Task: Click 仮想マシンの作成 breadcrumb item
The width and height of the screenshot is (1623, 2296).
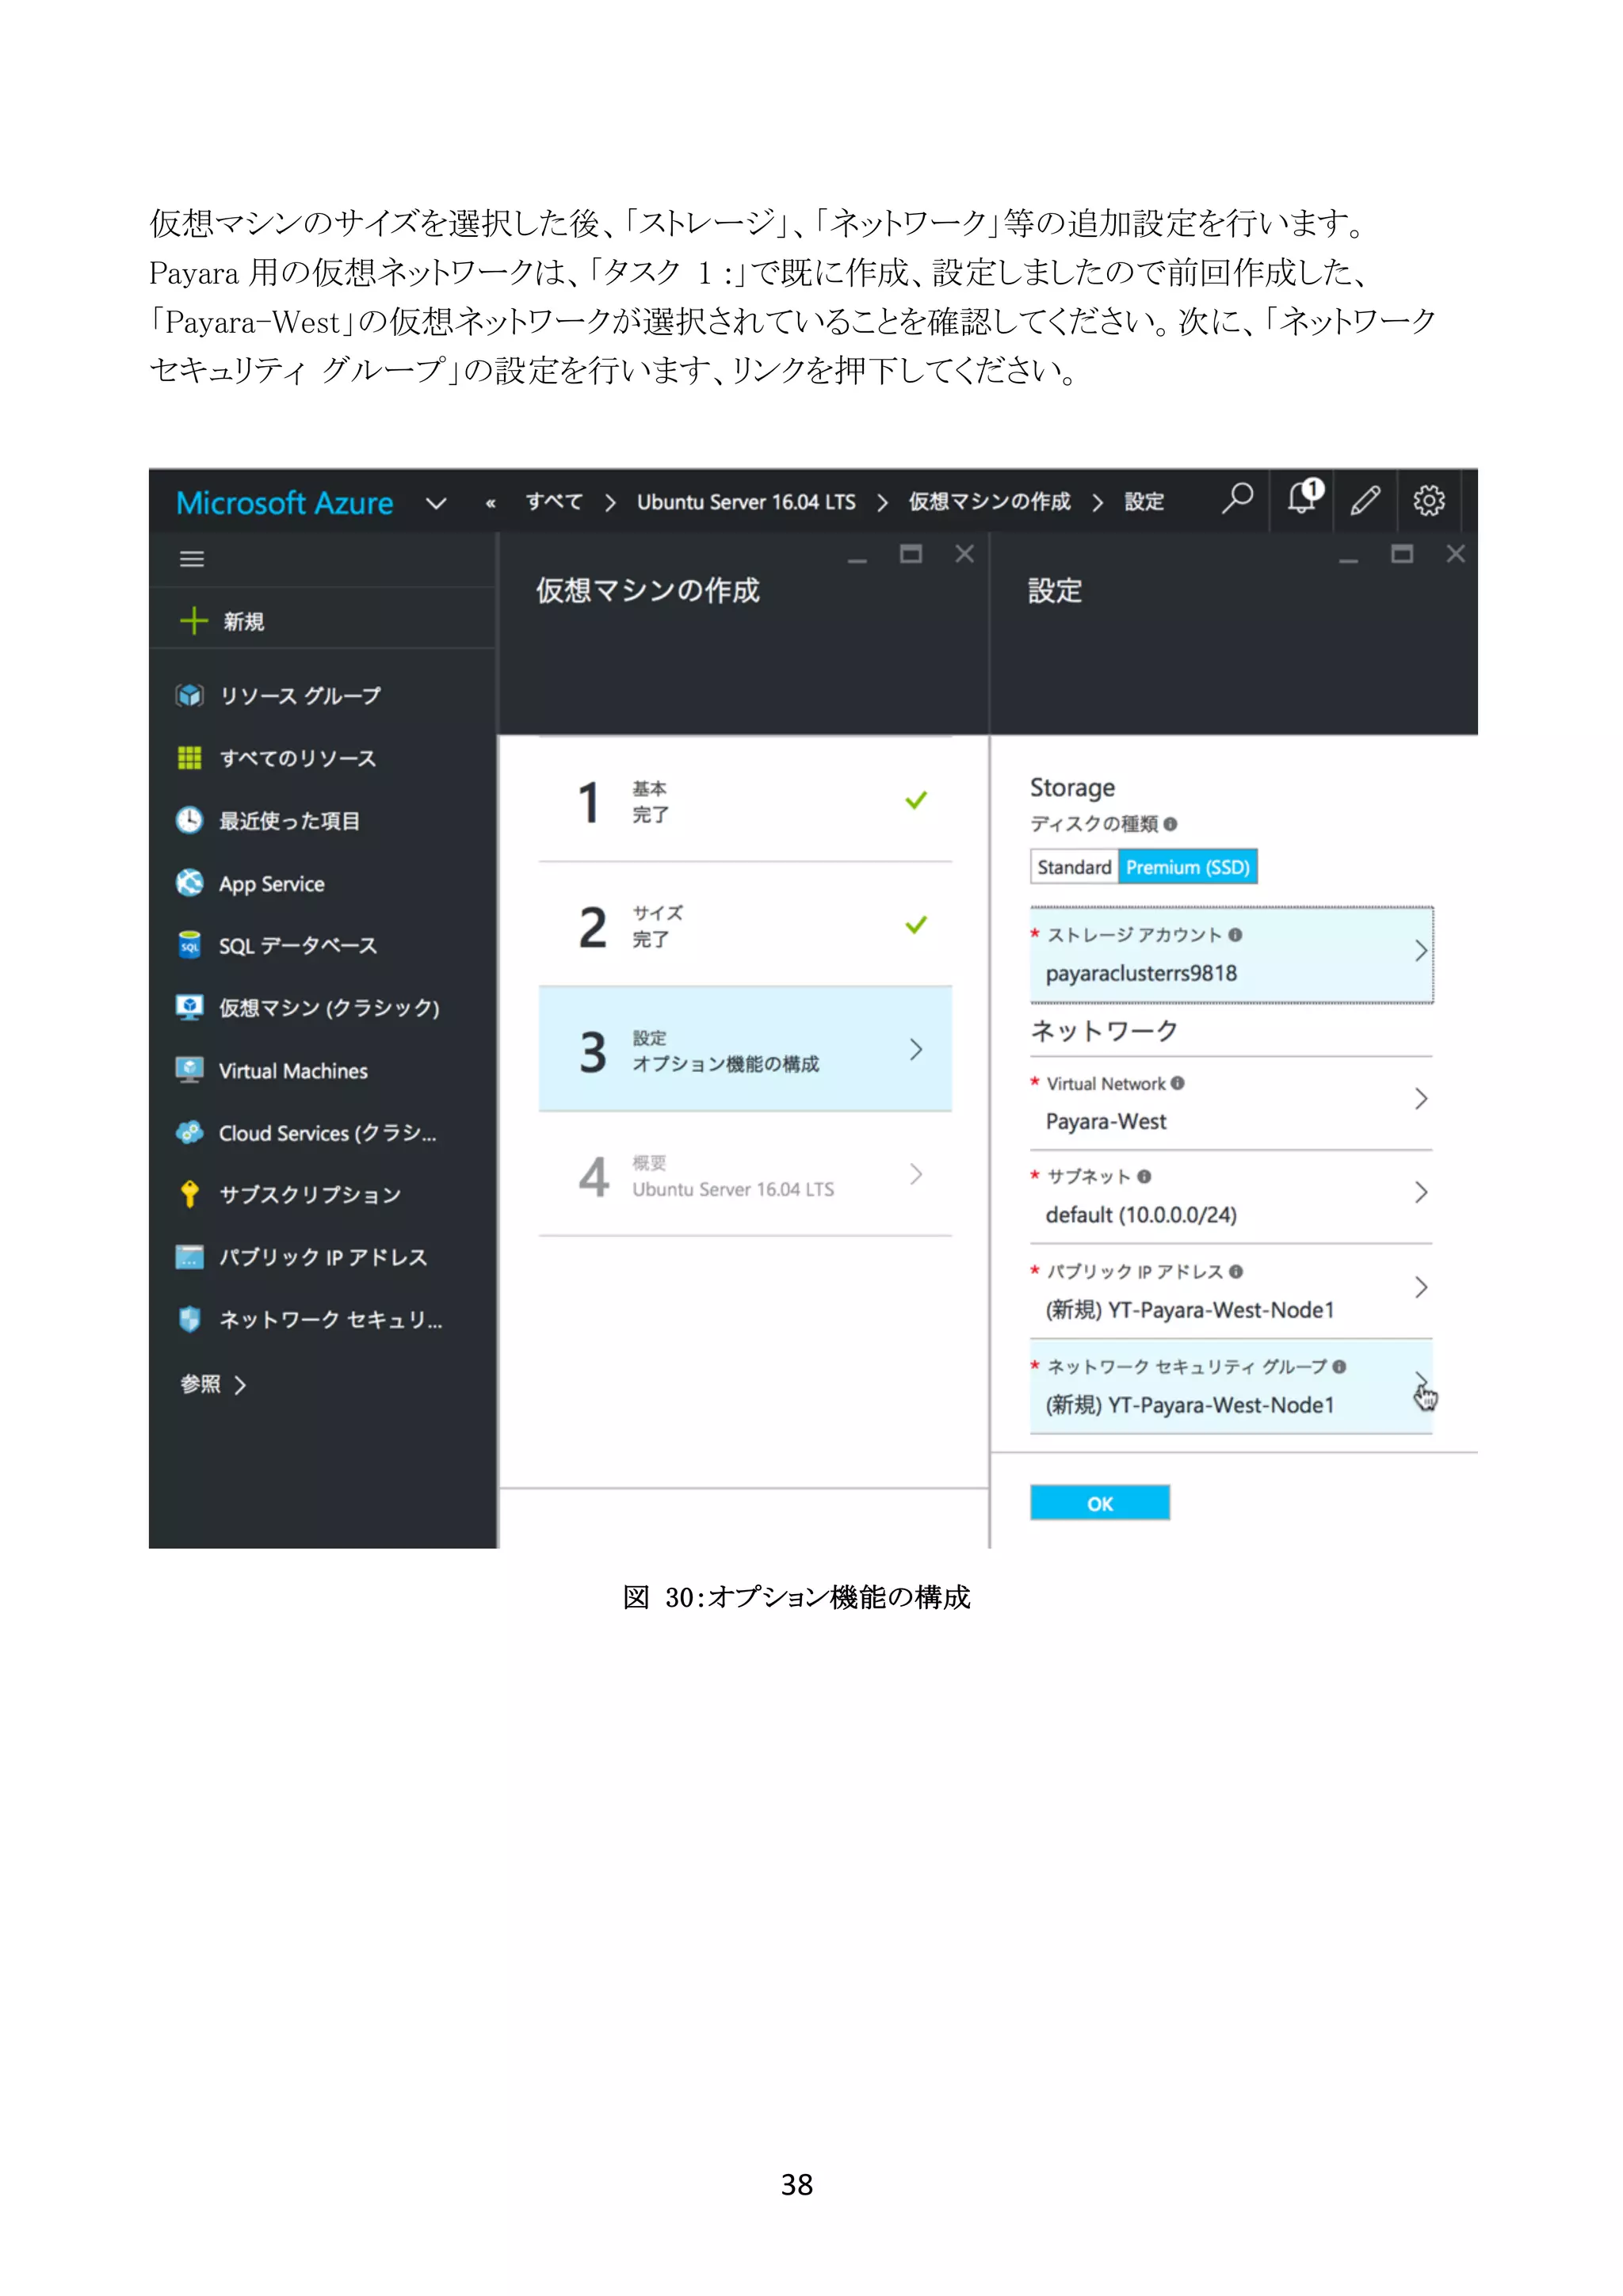Action: [x=989, y=502]
